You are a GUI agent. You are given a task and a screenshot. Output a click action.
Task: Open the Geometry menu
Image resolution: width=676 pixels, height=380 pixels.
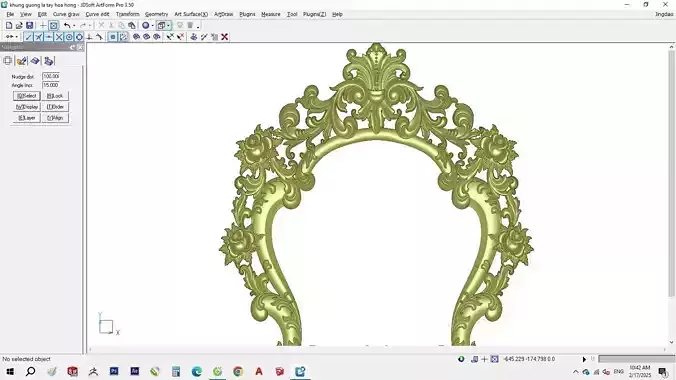[x=156, y=14]
